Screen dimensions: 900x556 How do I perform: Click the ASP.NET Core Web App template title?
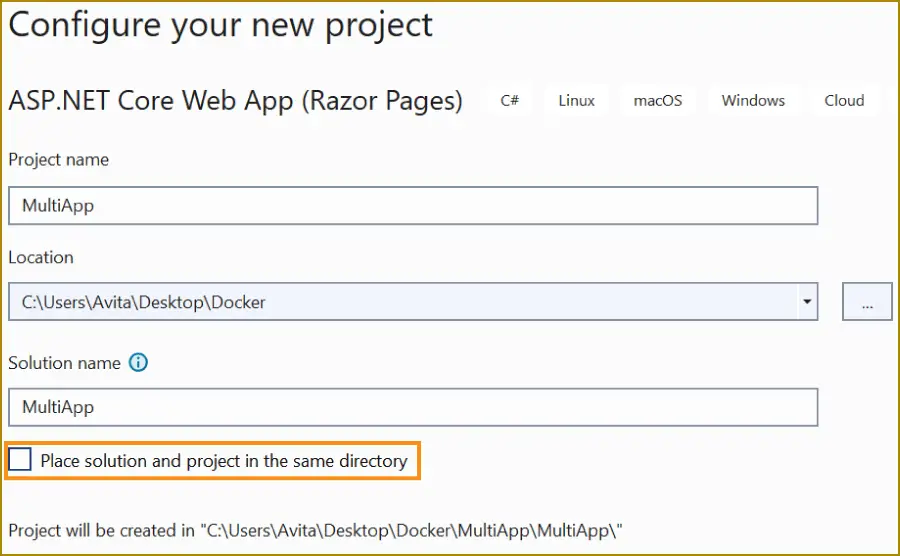tap(235, 101)
